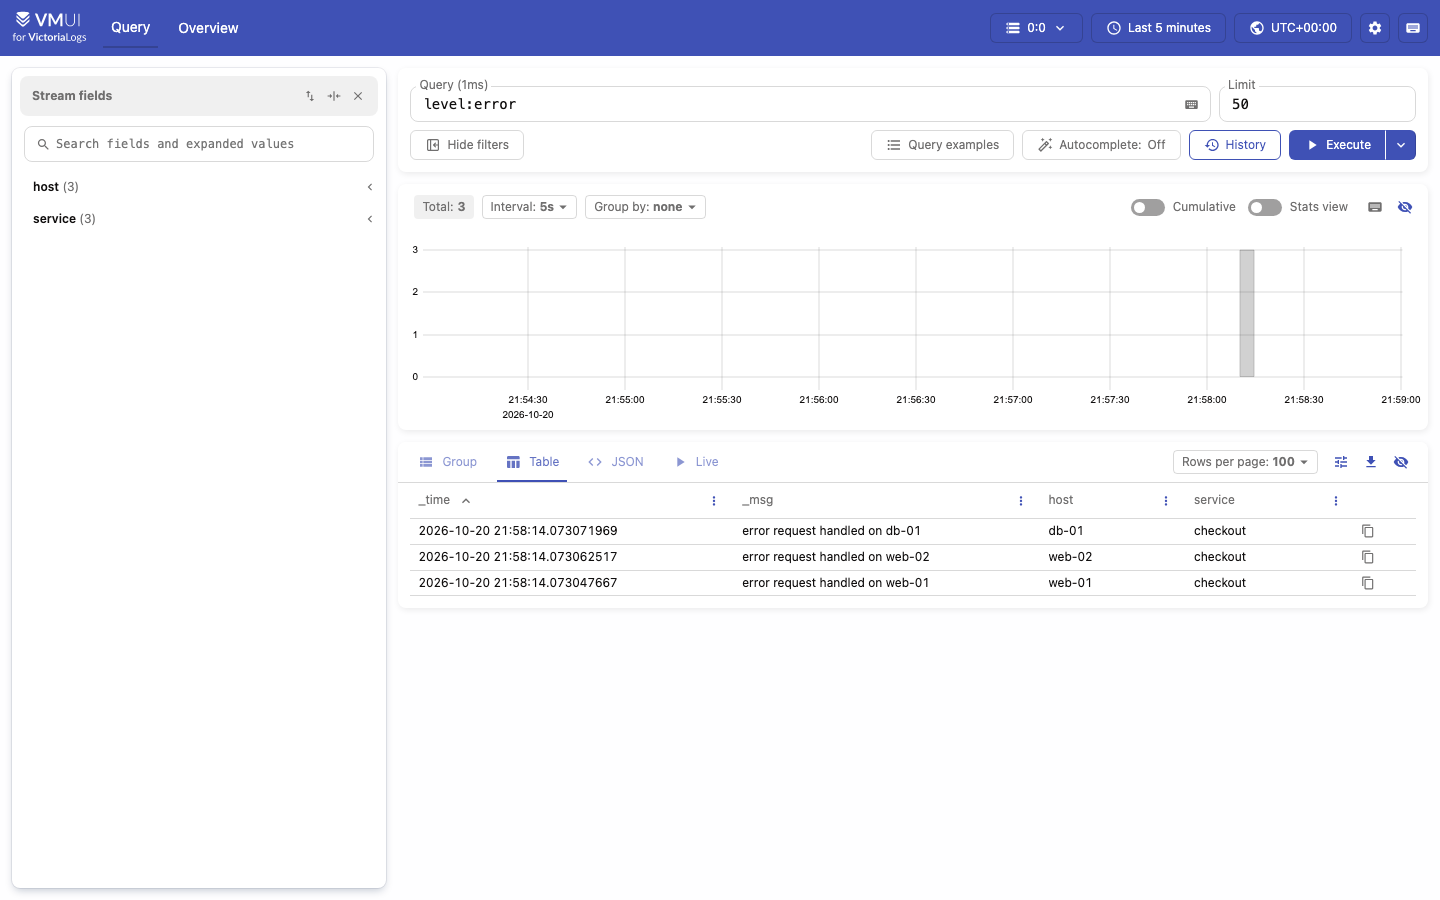Open _msg column options menu
This screenshot has height=900, width=1440.
click(1021, 501)
